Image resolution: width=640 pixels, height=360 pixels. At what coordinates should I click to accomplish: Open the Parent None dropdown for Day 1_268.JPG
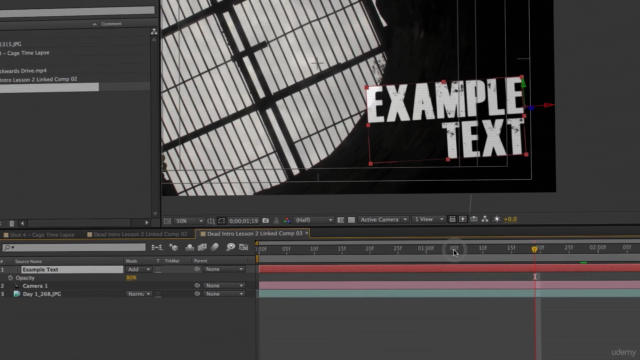(x=224, y=294)
